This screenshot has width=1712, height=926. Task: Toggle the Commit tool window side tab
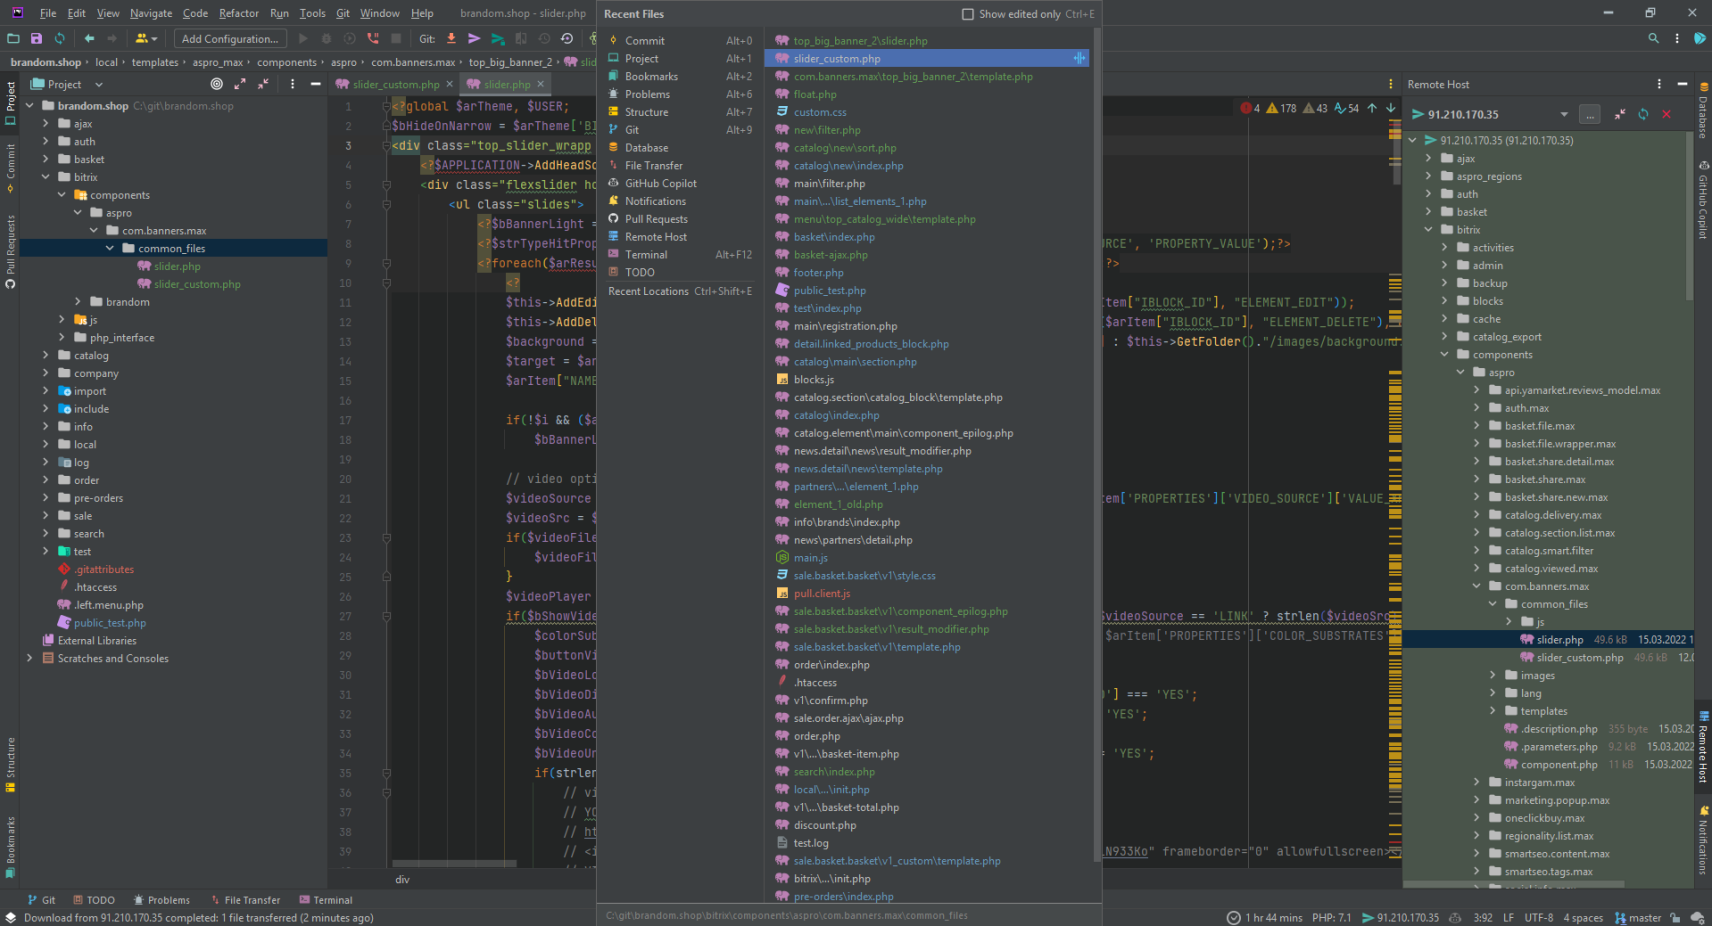pyautogui.click(x=10, y=167)
